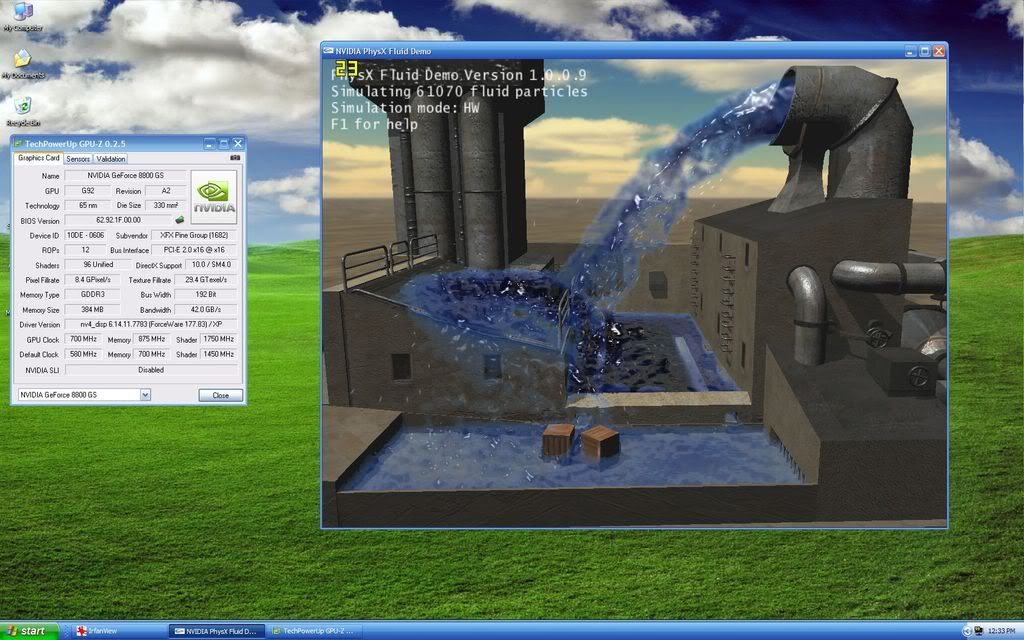Click the BIOS save chip icon

[180, 220]
